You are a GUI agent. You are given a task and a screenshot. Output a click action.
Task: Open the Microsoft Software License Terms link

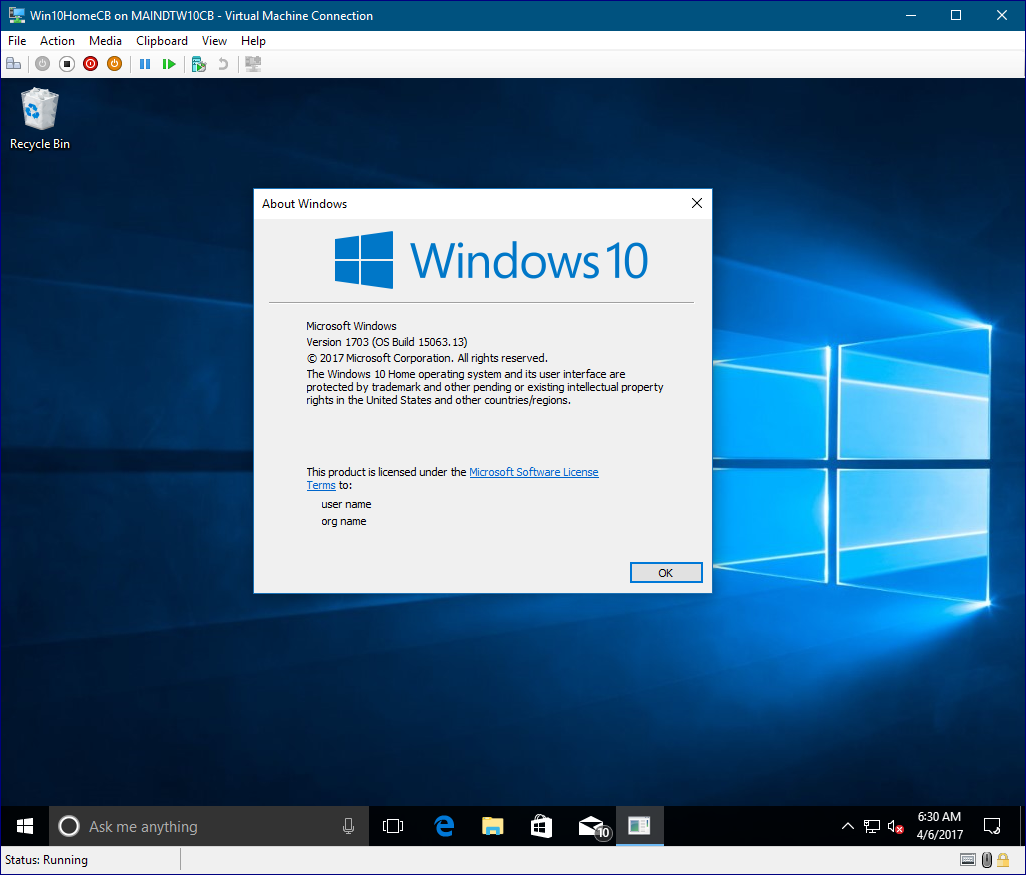[x=533, y=472]
